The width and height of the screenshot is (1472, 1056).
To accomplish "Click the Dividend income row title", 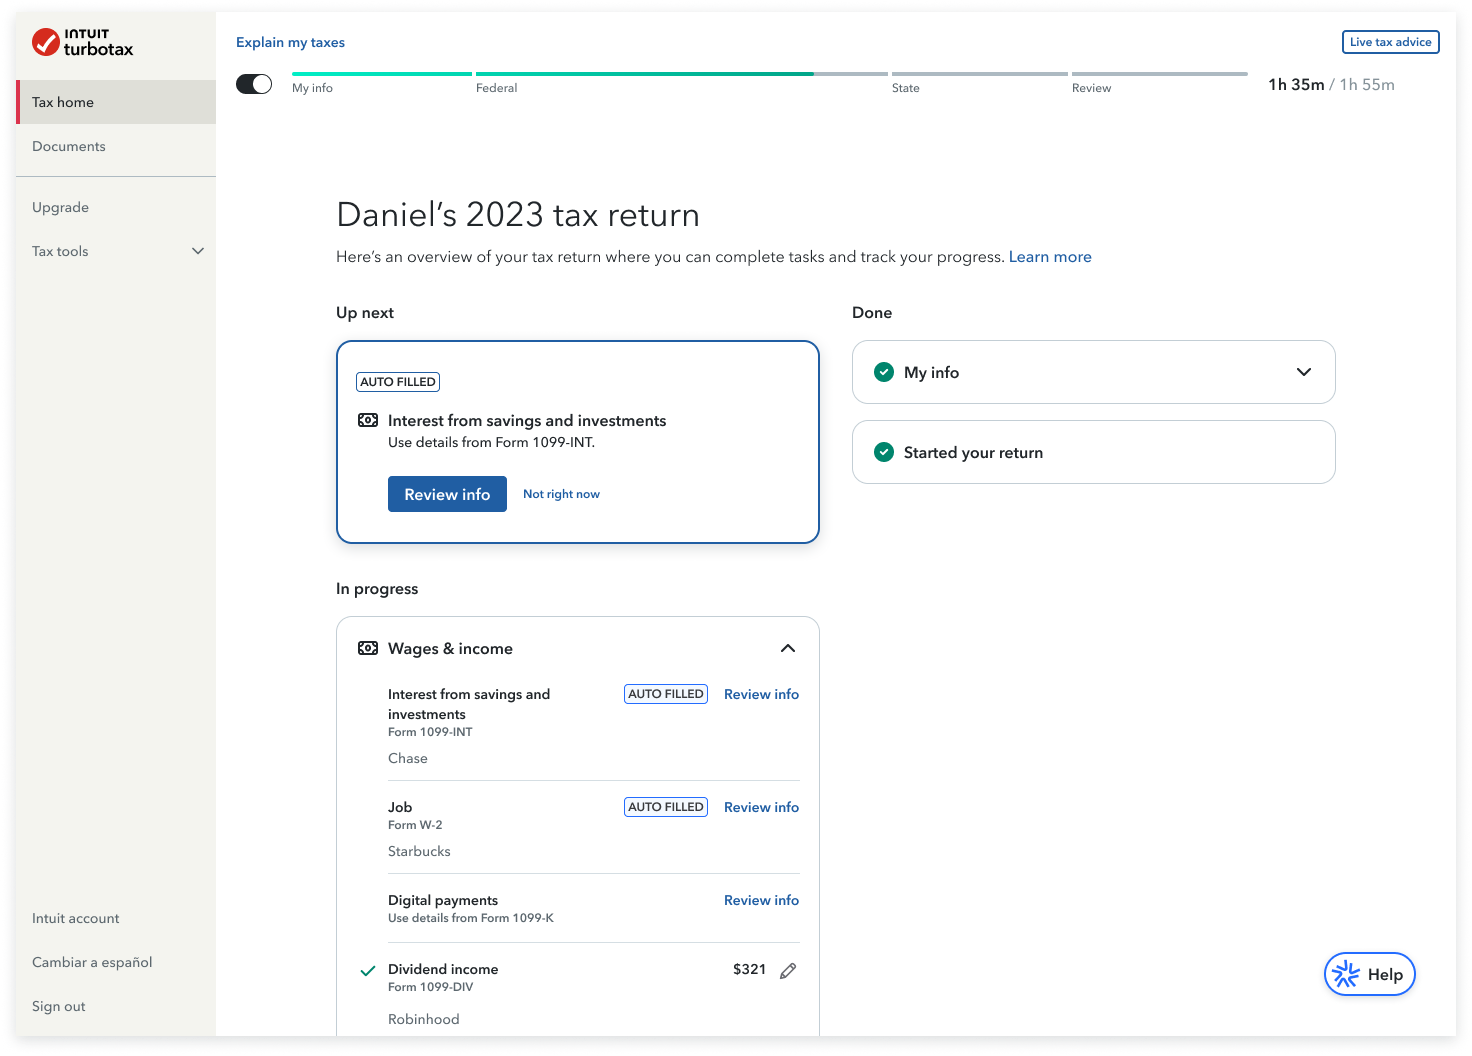I will [x=443, y=969].
